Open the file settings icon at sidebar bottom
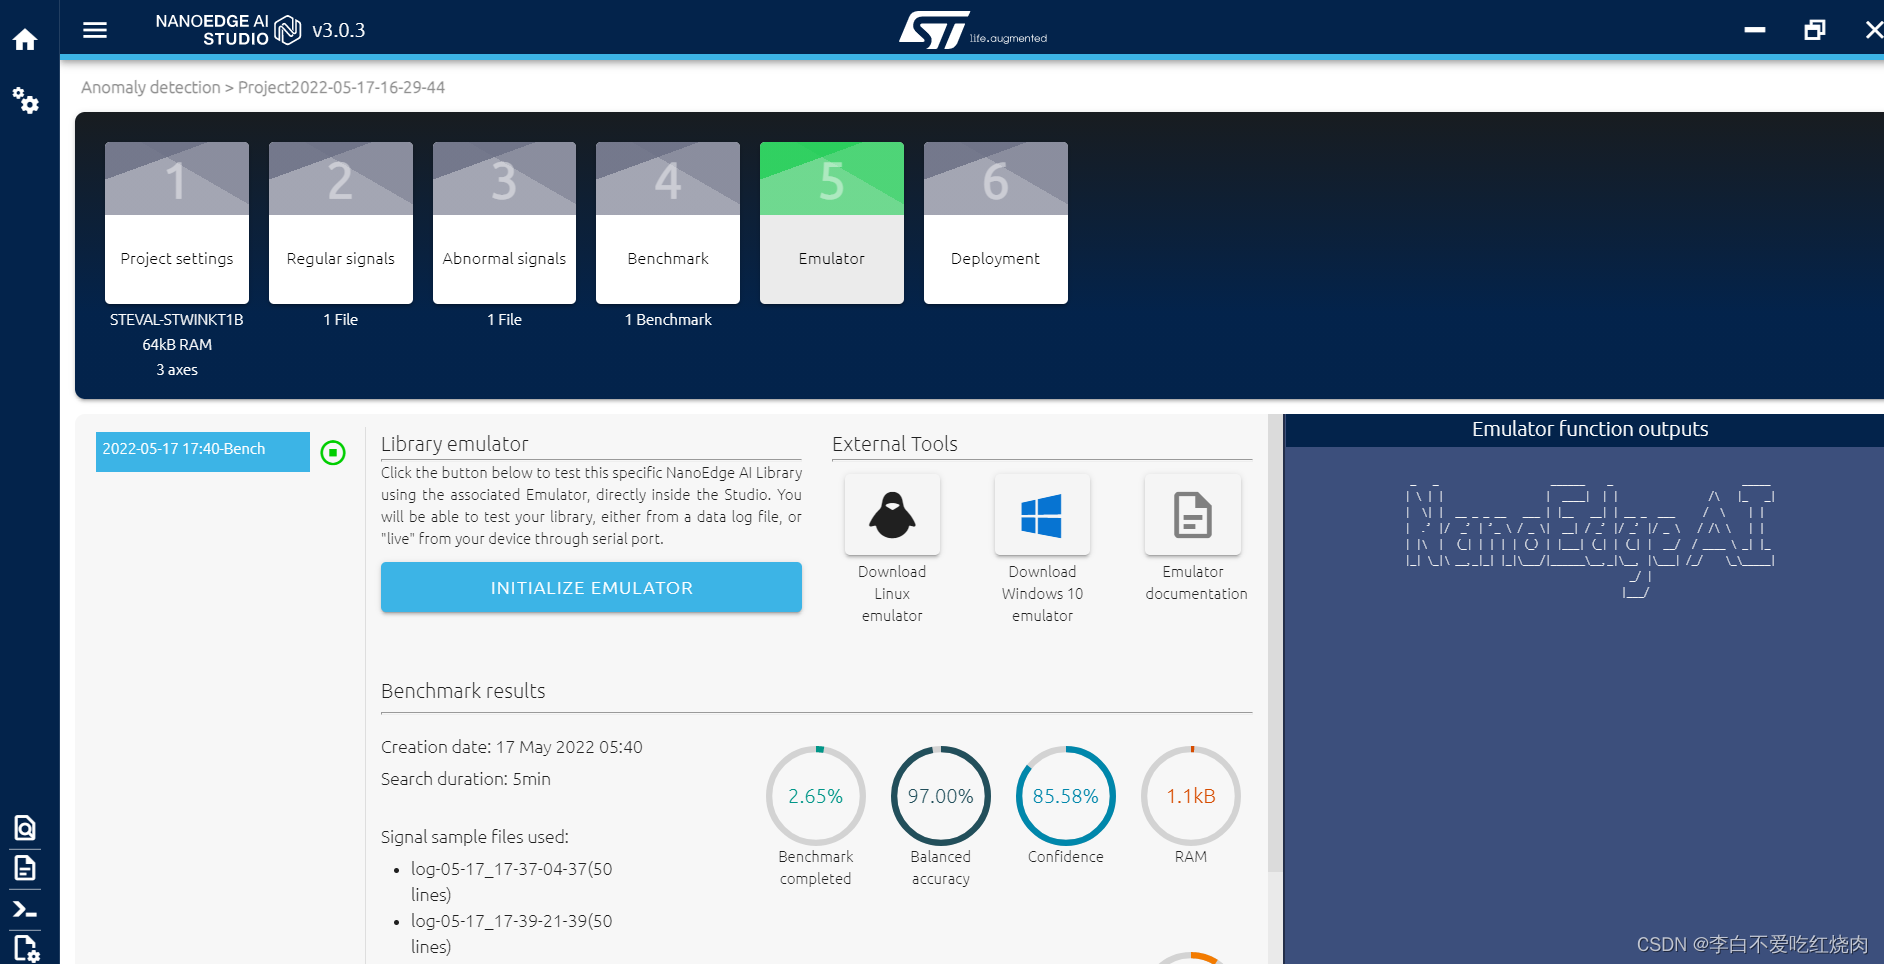Image resolution: width=1884 pixels, height=964 pixels. point(25,948)
